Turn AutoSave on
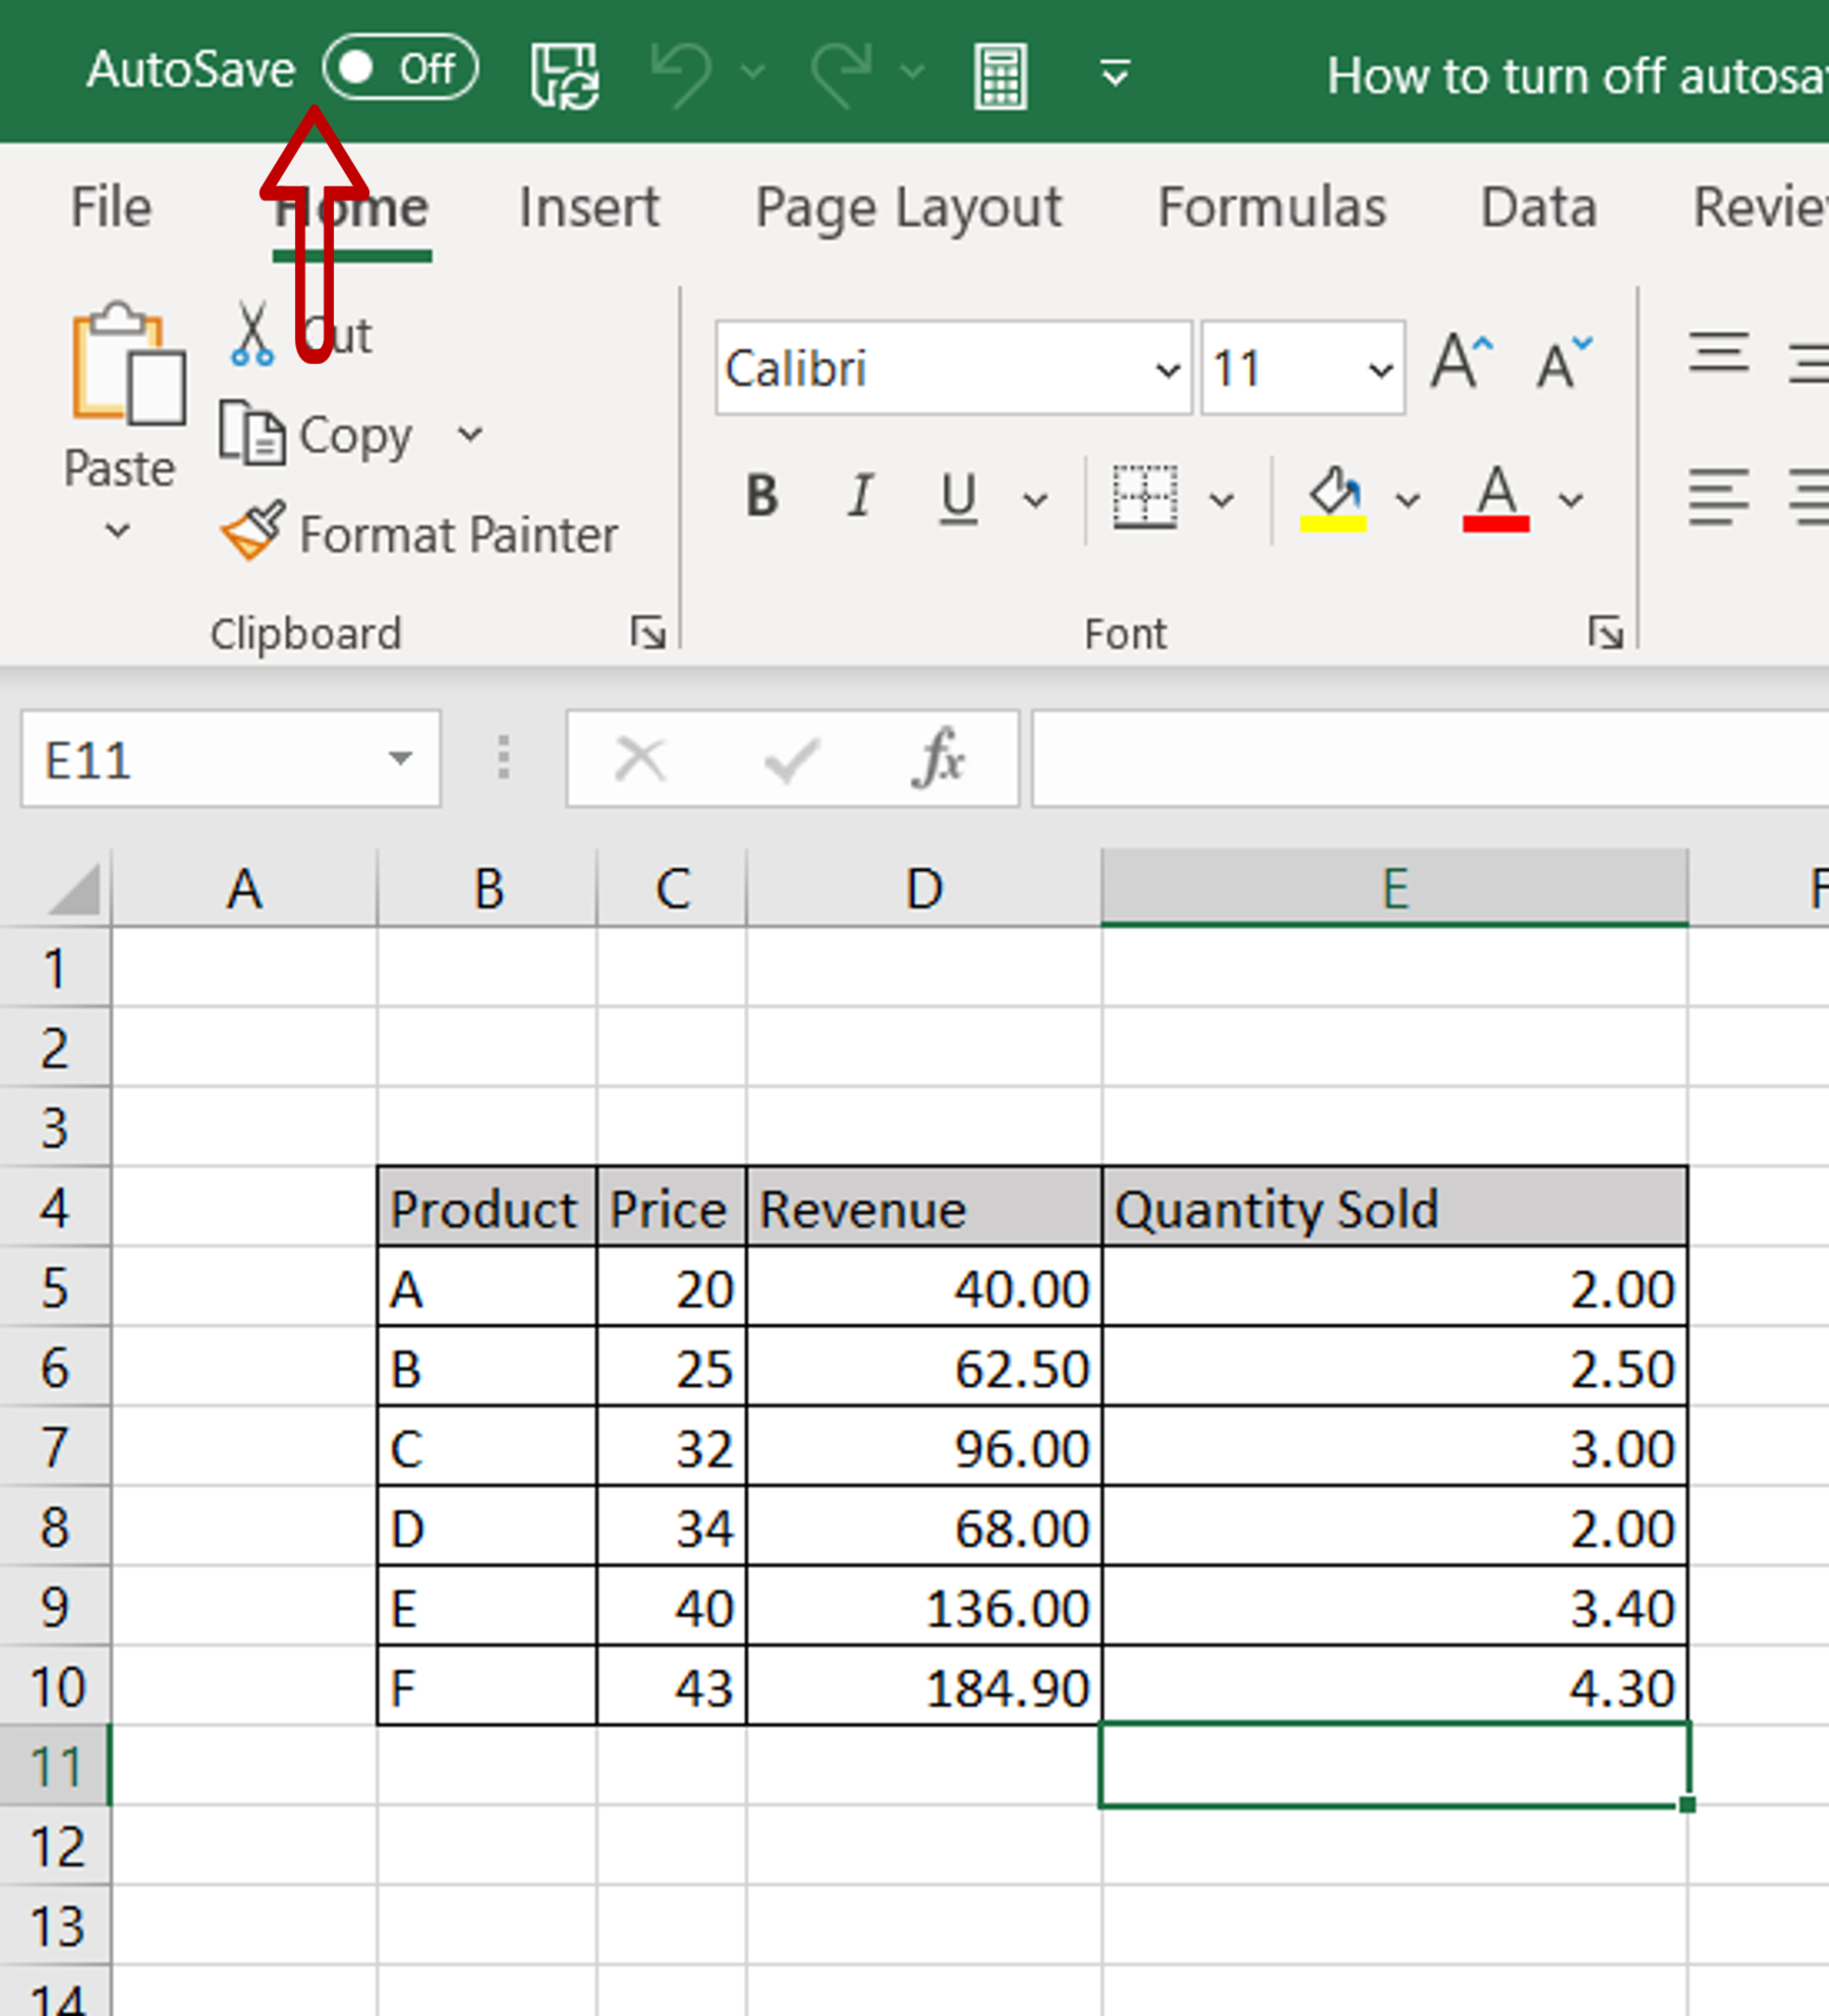The height and width of the screenshot is (2016, 1829). [x=400, y=68]
